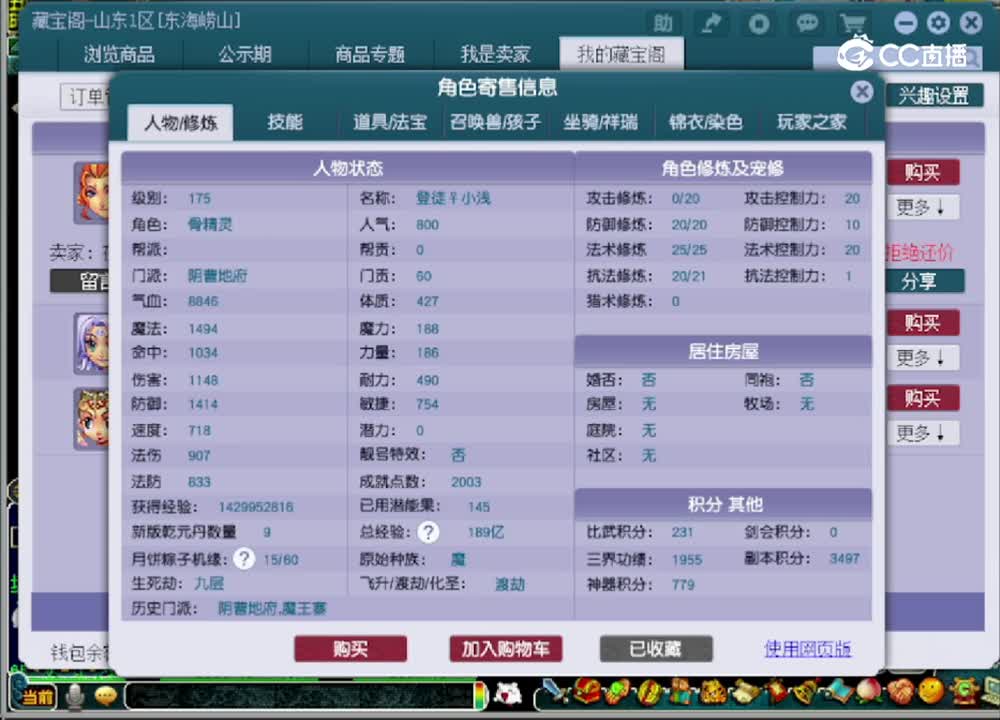Click the 助 help icon in title bar
The height and width of the screenshot is (720, 1000).
click(x=663, y=22)
